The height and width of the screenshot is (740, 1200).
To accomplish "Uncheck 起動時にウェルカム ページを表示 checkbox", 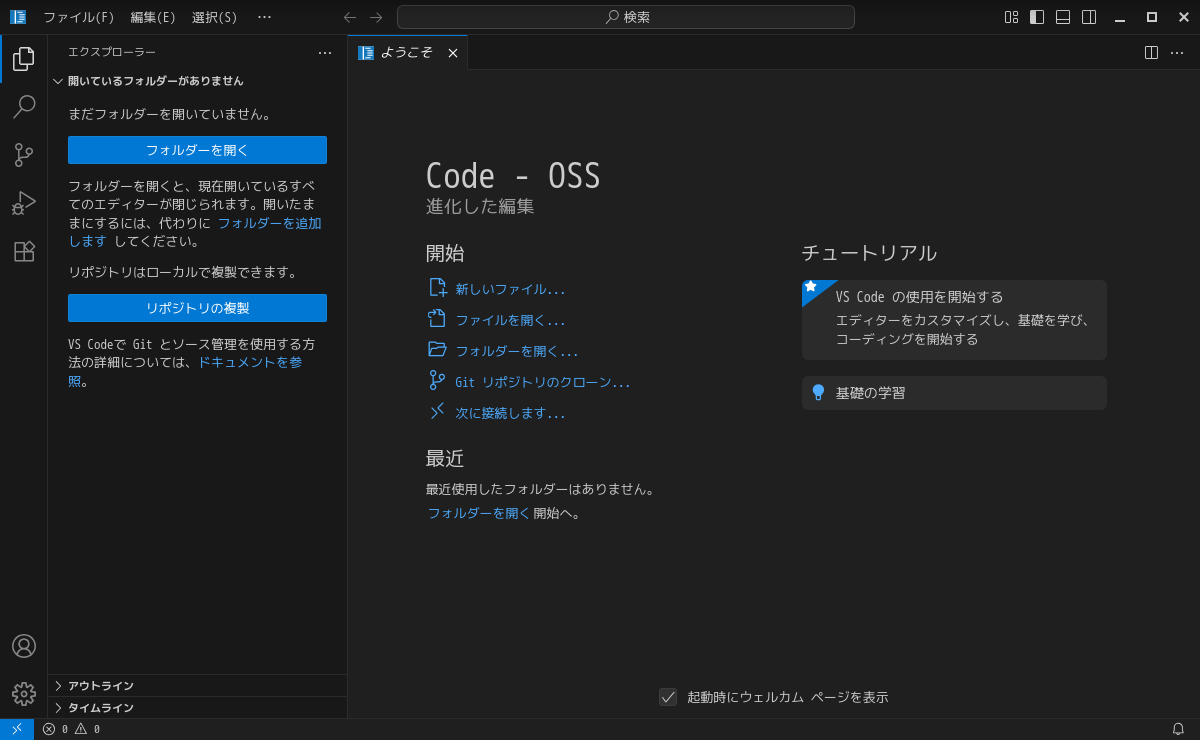I will (x=668, y=697).
